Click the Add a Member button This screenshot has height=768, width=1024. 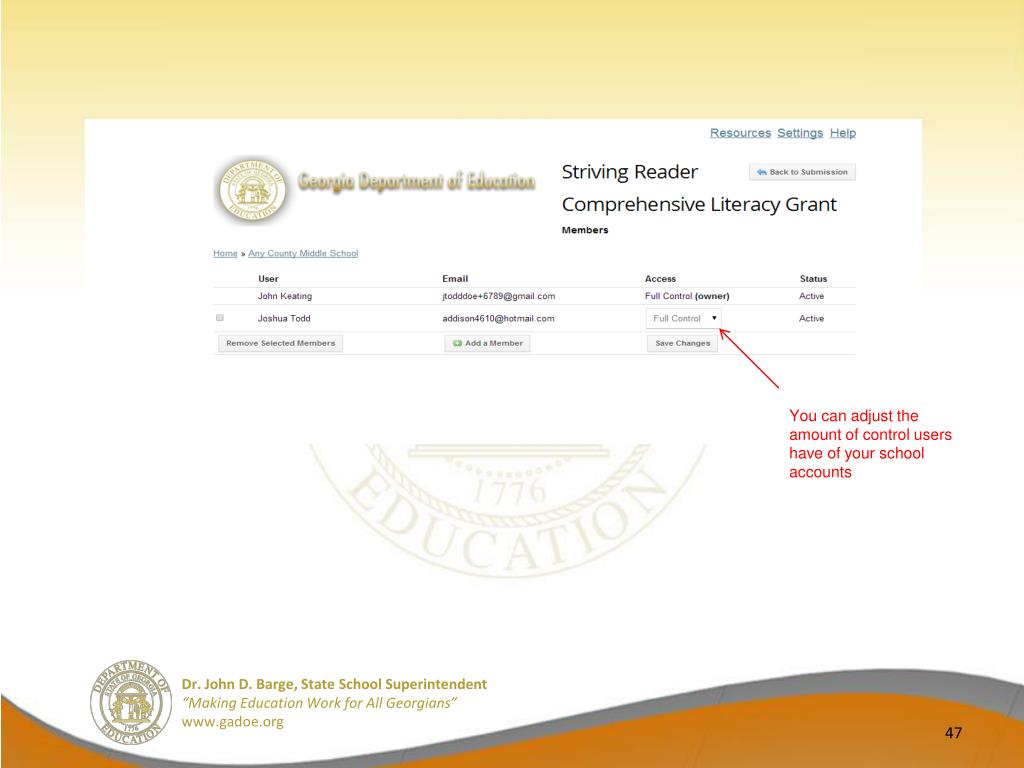(x=487, y=343)
